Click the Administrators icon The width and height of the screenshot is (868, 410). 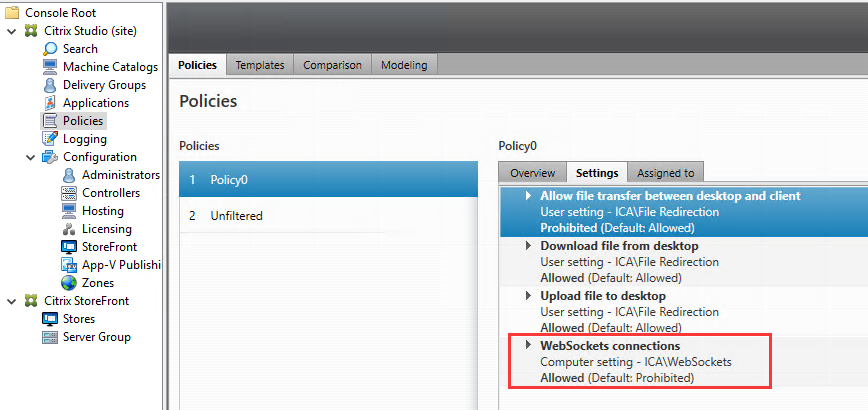point(69,175)
